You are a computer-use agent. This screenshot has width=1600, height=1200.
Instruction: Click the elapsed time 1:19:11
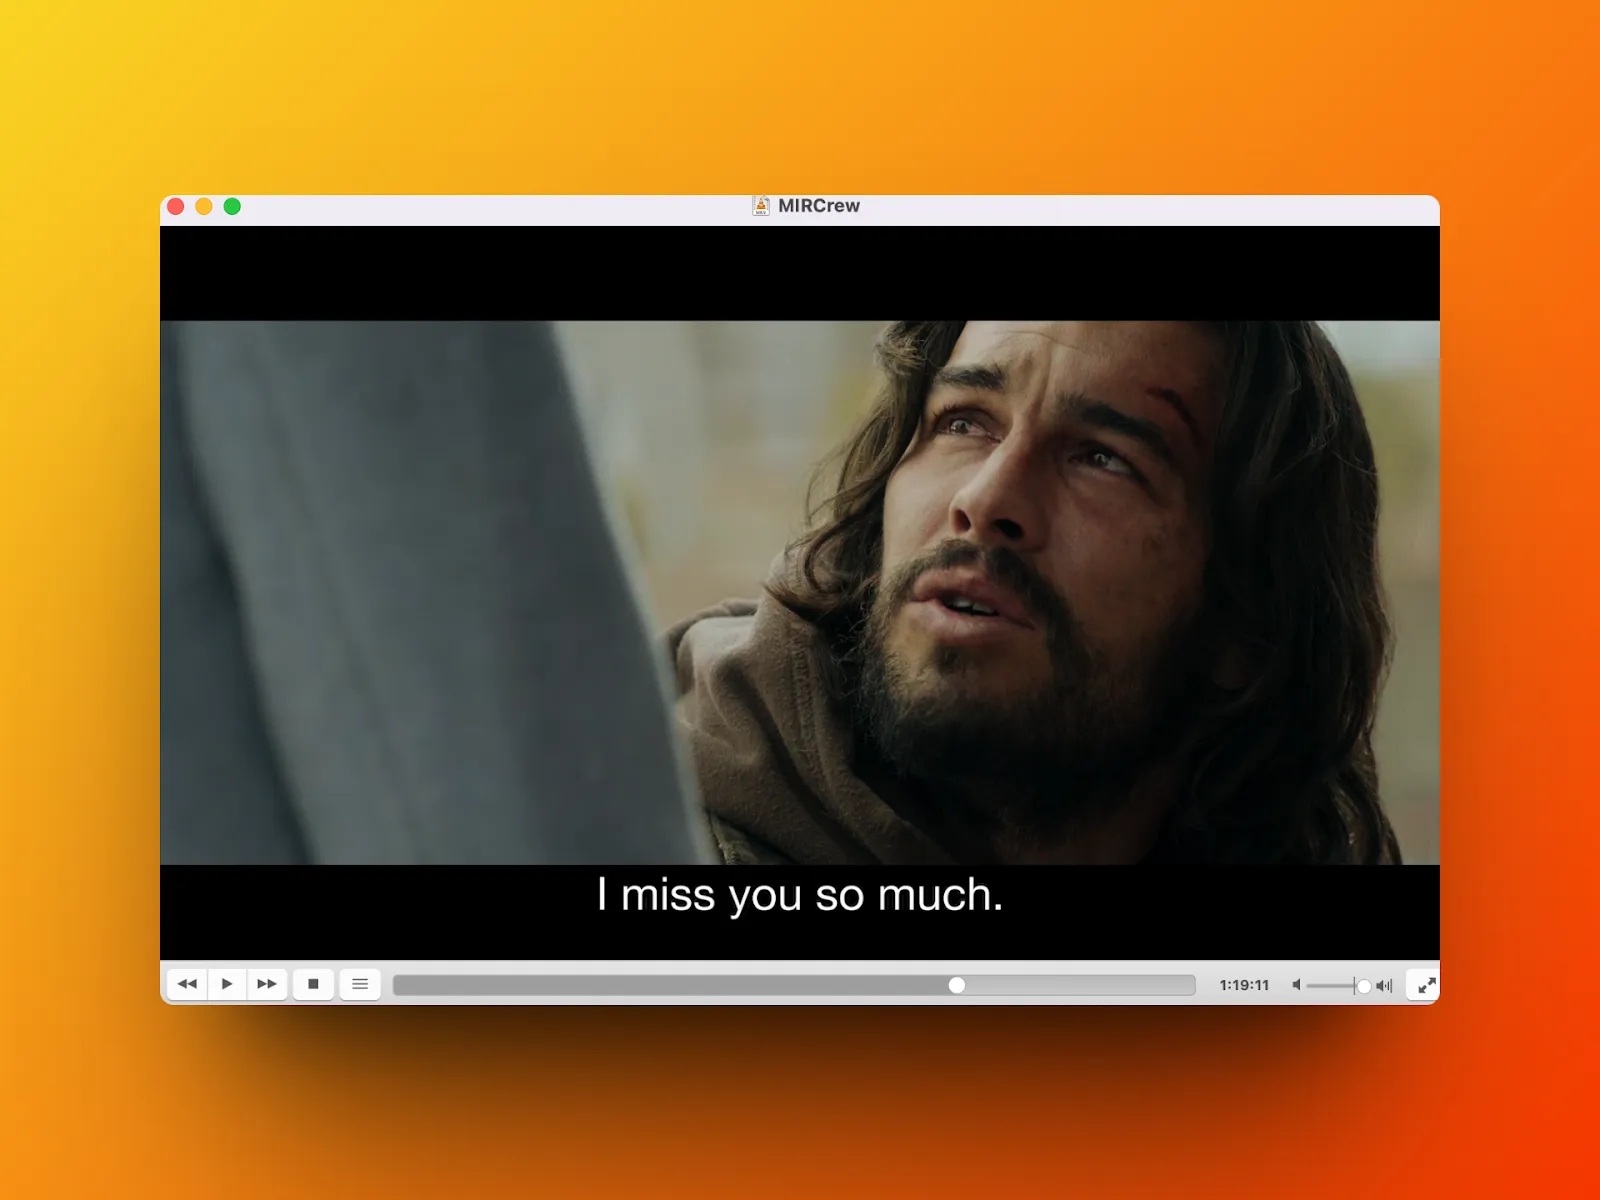[1244, 985]
